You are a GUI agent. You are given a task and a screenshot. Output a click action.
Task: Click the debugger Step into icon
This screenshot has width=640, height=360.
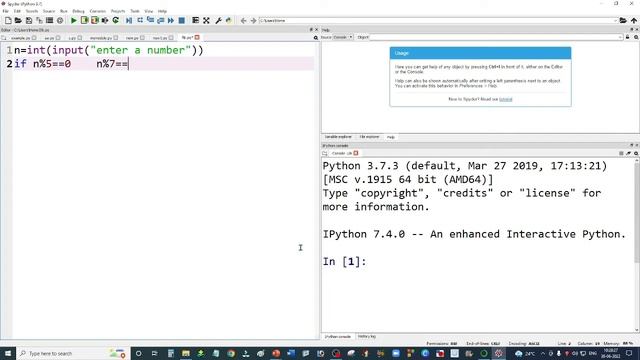click(150, 20)
